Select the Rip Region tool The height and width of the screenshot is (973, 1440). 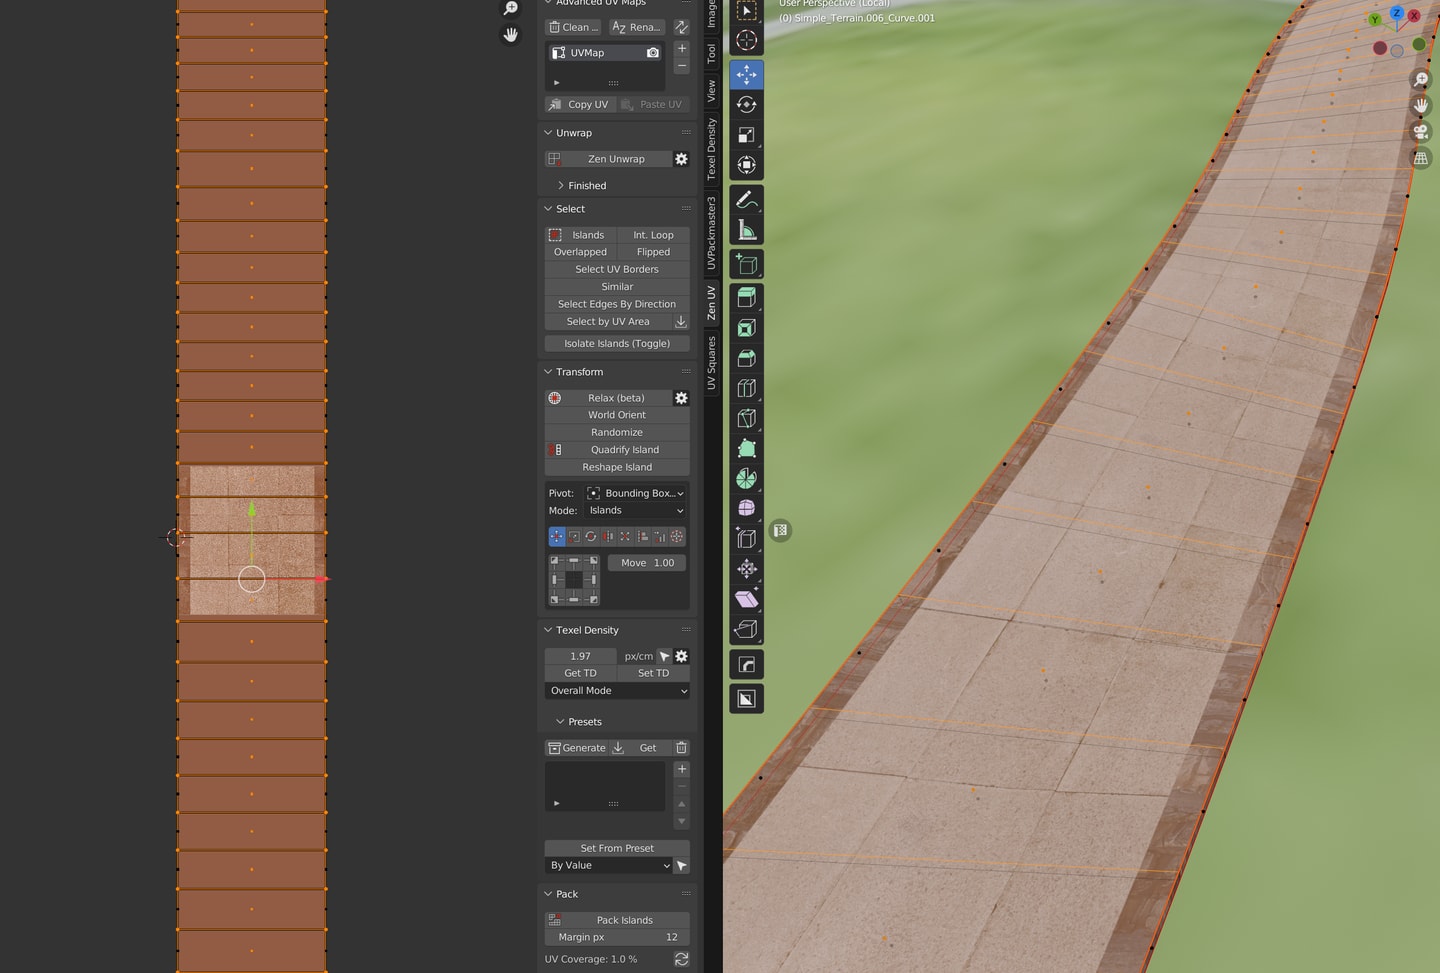(746, 629)
